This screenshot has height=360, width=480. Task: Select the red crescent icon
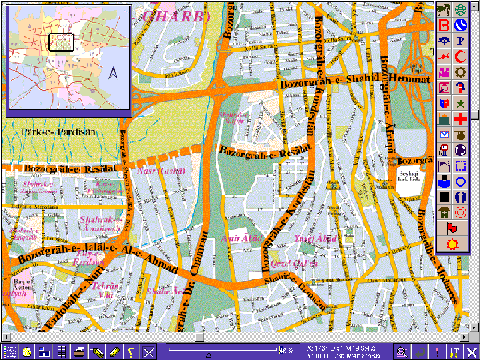[461, 56]
